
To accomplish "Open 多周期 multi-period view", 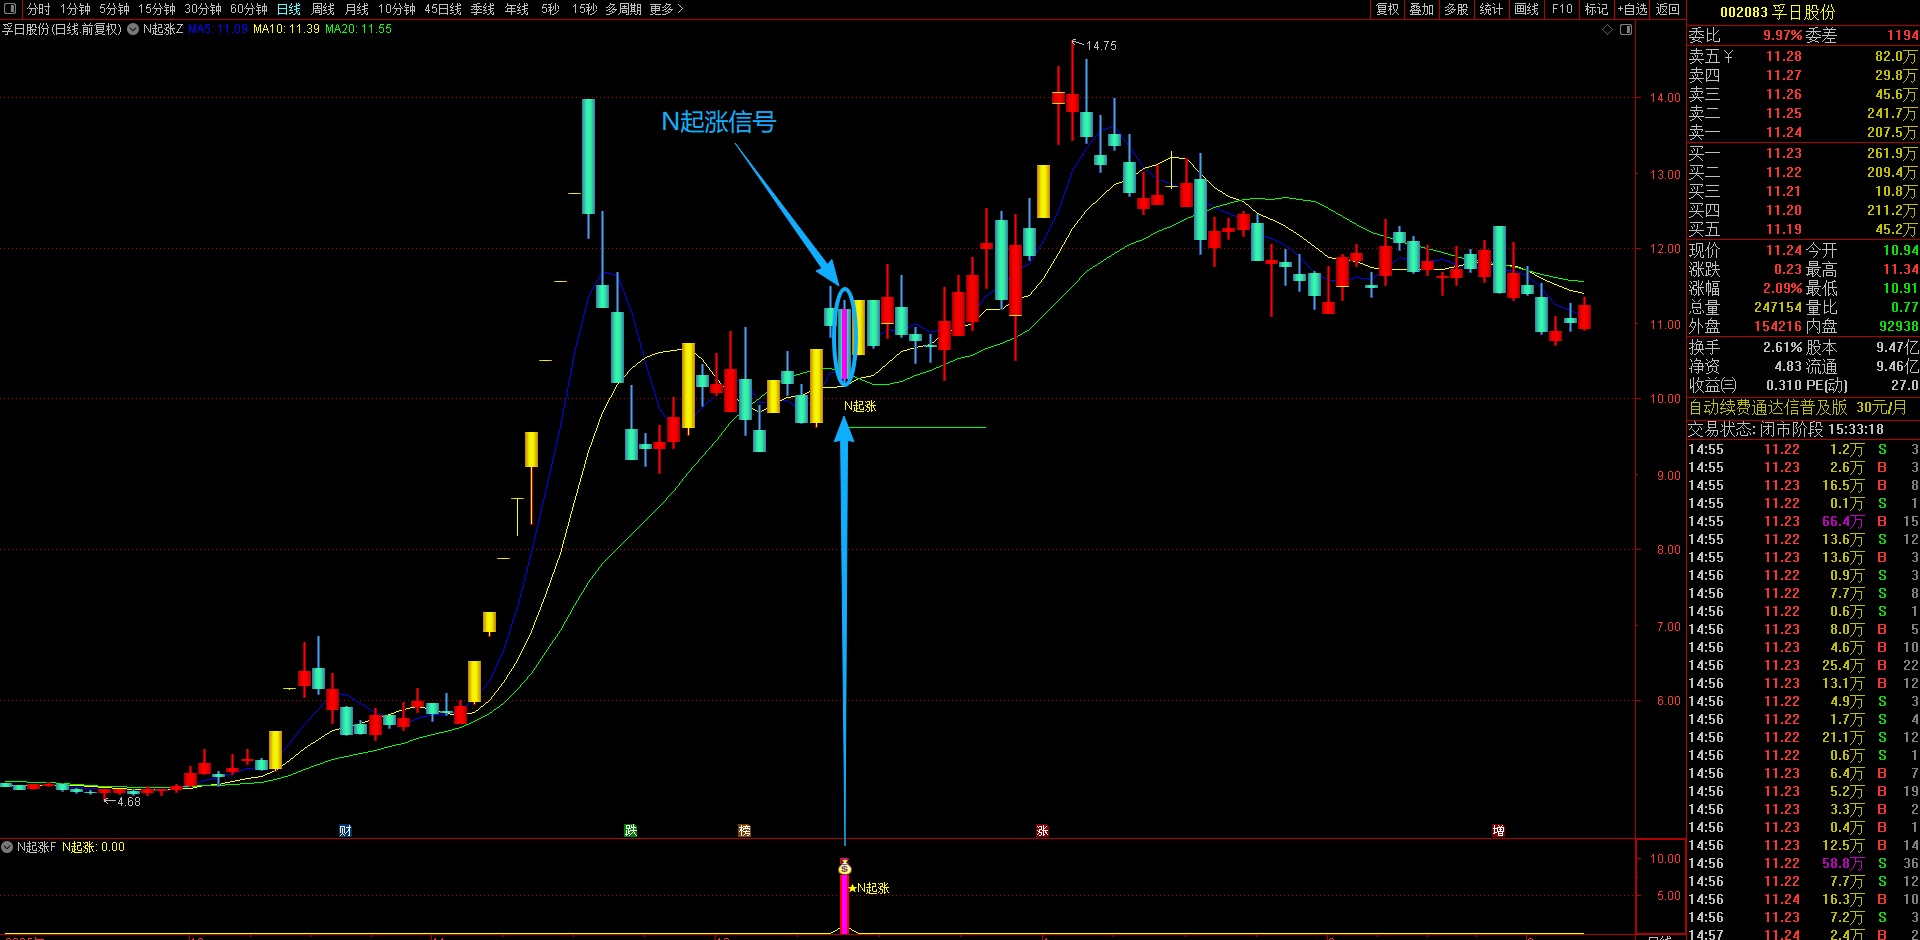I will click(623, 9).
